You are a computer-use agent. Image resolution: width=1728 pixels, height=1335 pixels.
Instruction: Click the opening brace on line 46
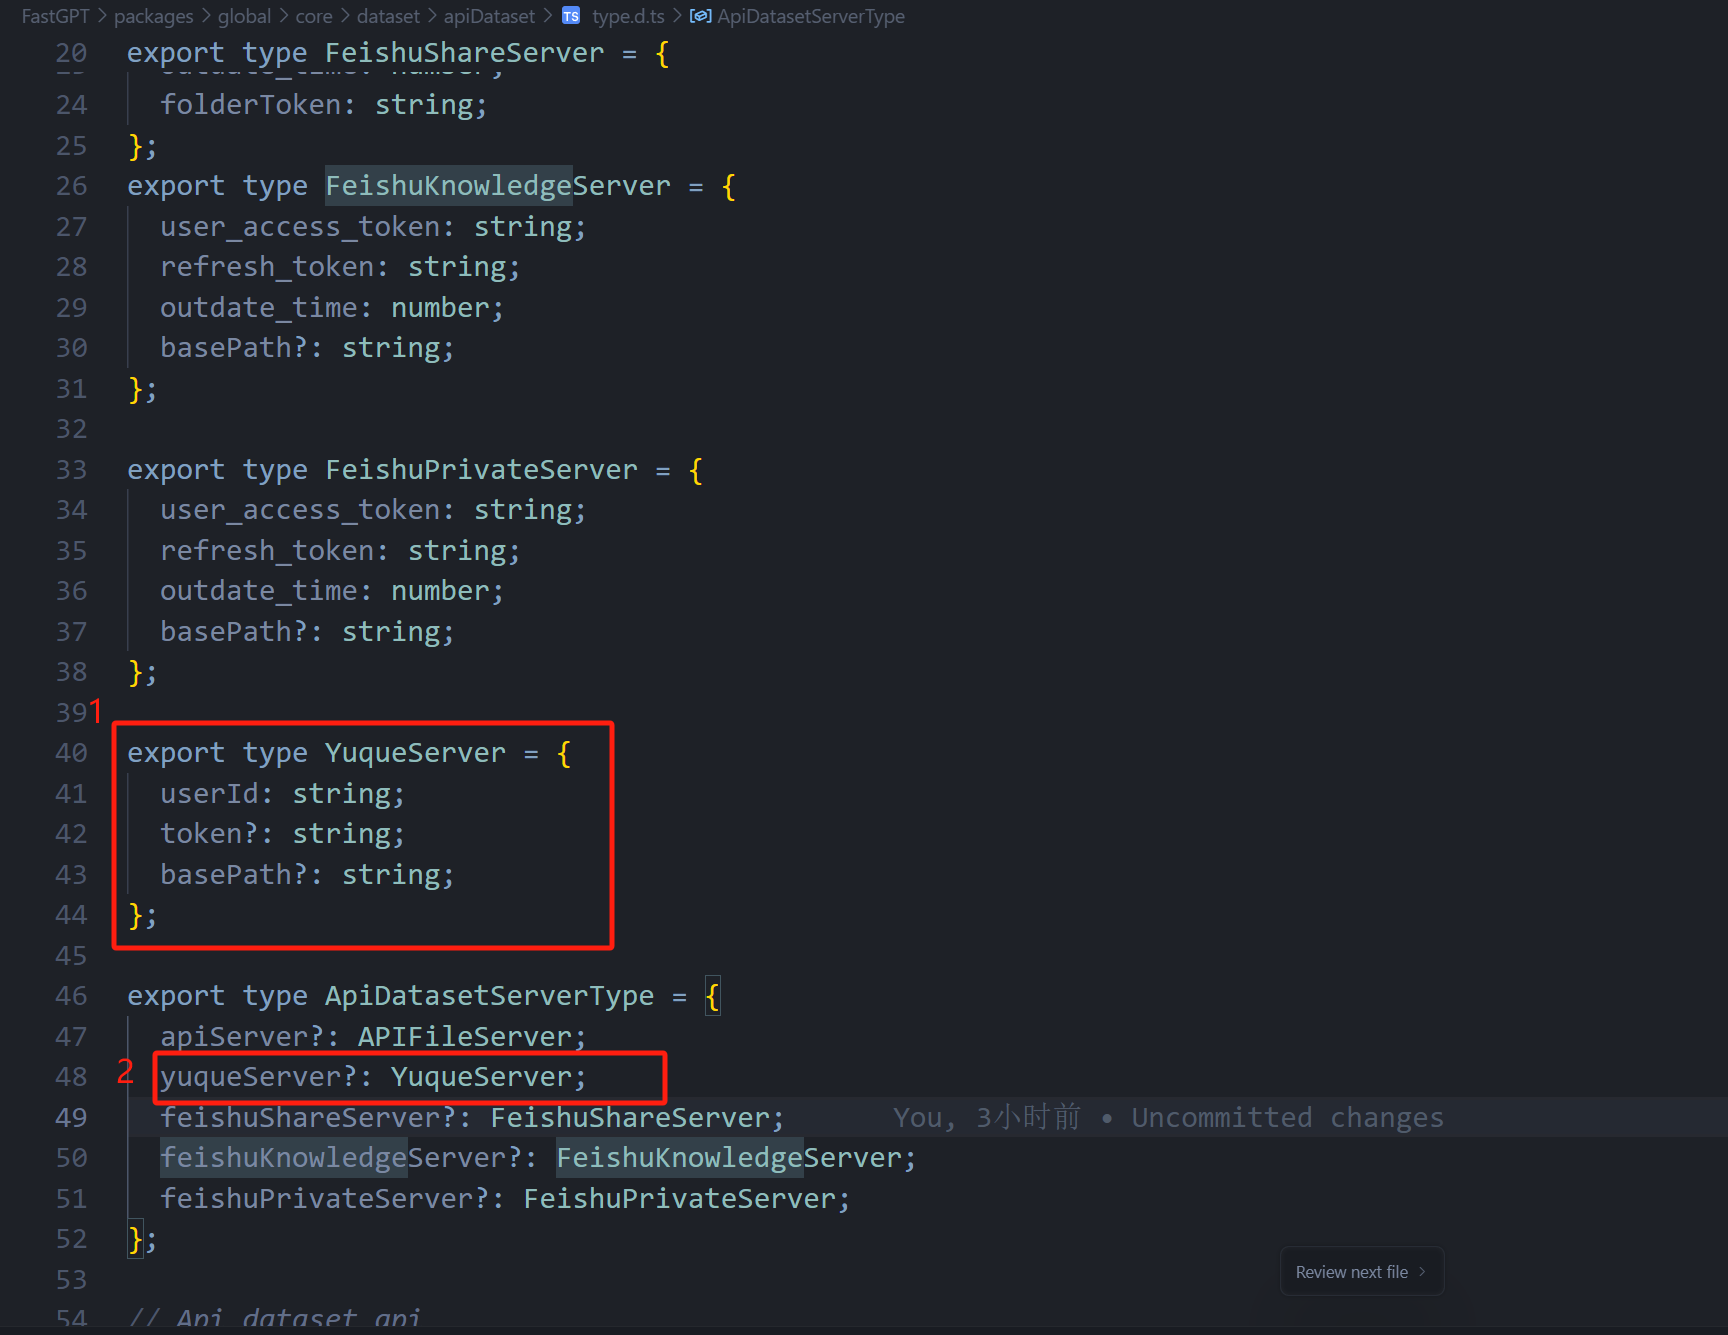pos(712,996)
